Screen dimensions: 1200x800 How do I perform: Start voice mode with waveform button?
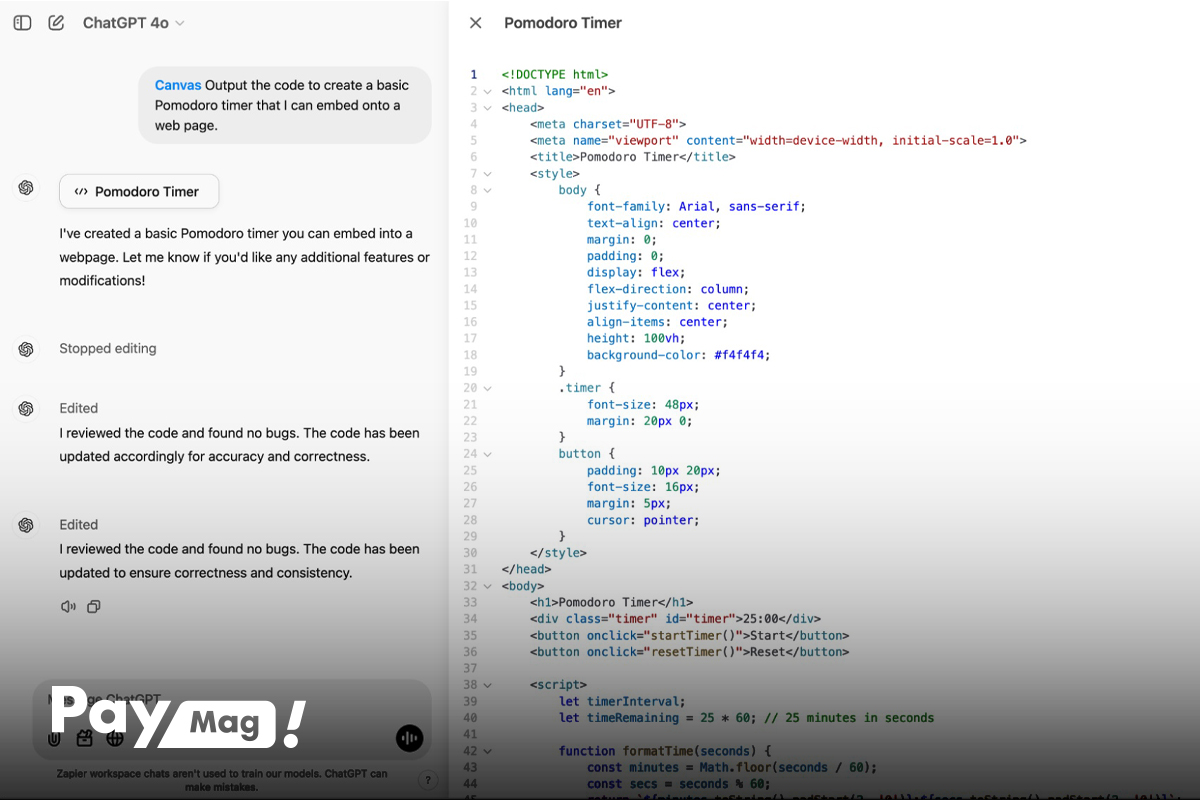click(x=409, y=739)
